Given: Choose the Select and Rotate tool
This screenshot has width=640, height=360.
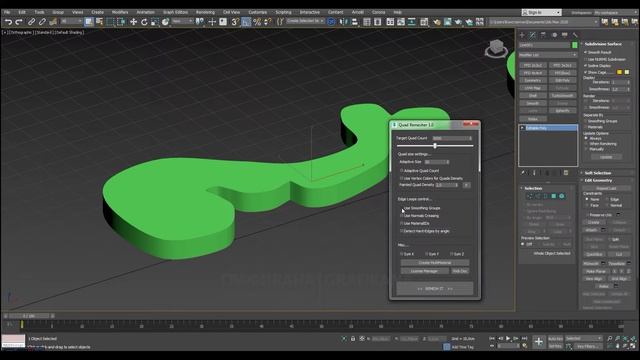Looking at the screenshot, I should point(144,22).
